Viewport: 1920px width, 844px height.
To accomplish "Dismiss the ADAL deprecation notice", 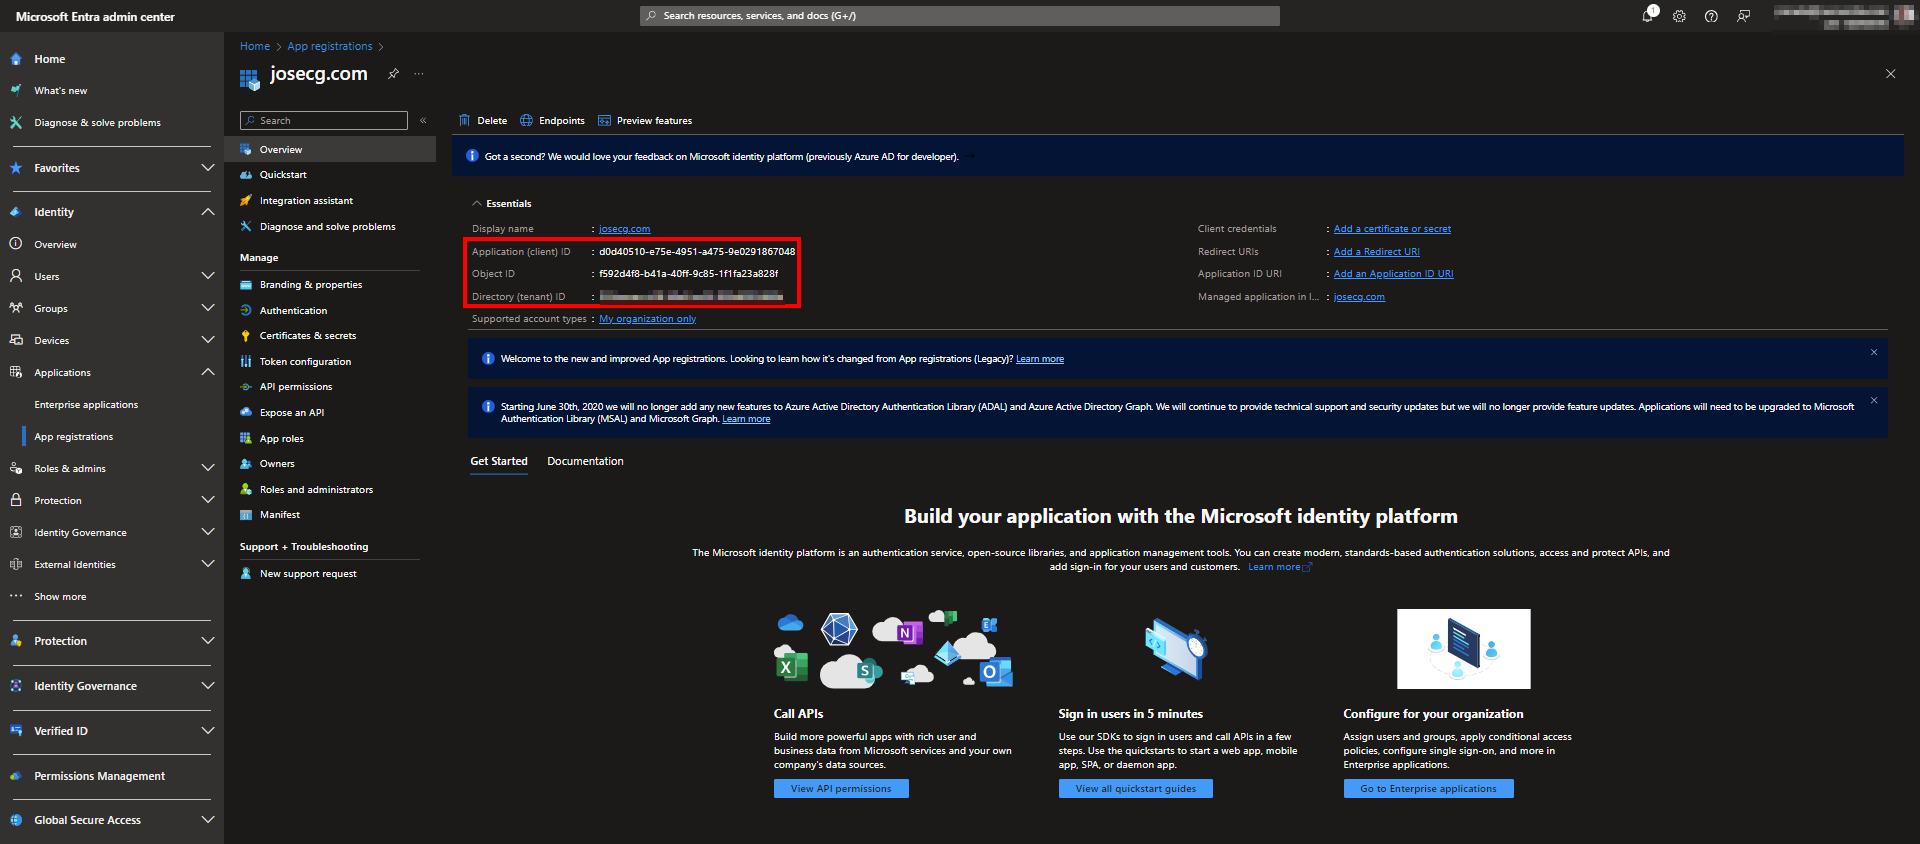I will click(x=1873, y=400).
